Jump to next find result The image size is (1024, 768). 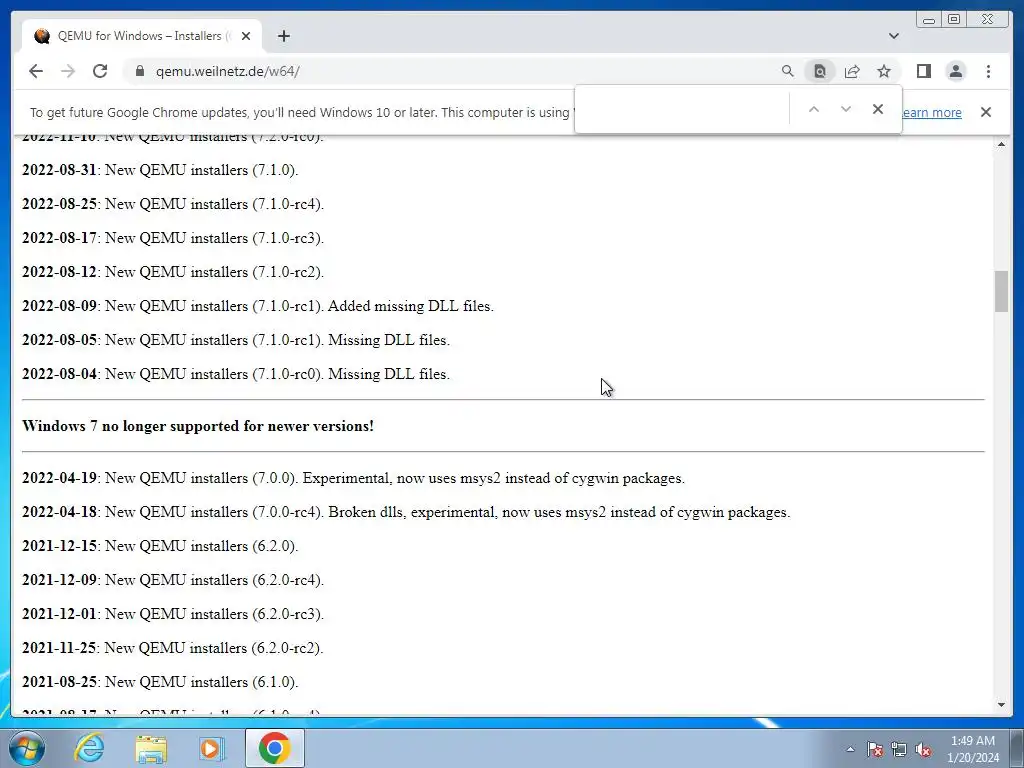846,109
